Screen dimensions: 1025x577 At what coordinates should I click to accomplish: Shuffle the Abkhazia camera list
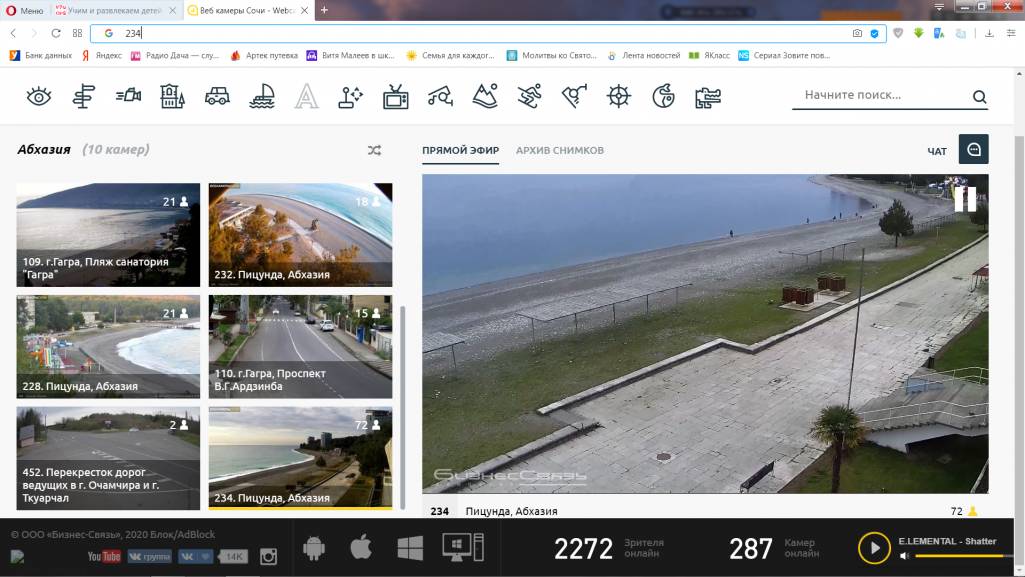pos(374,150)
